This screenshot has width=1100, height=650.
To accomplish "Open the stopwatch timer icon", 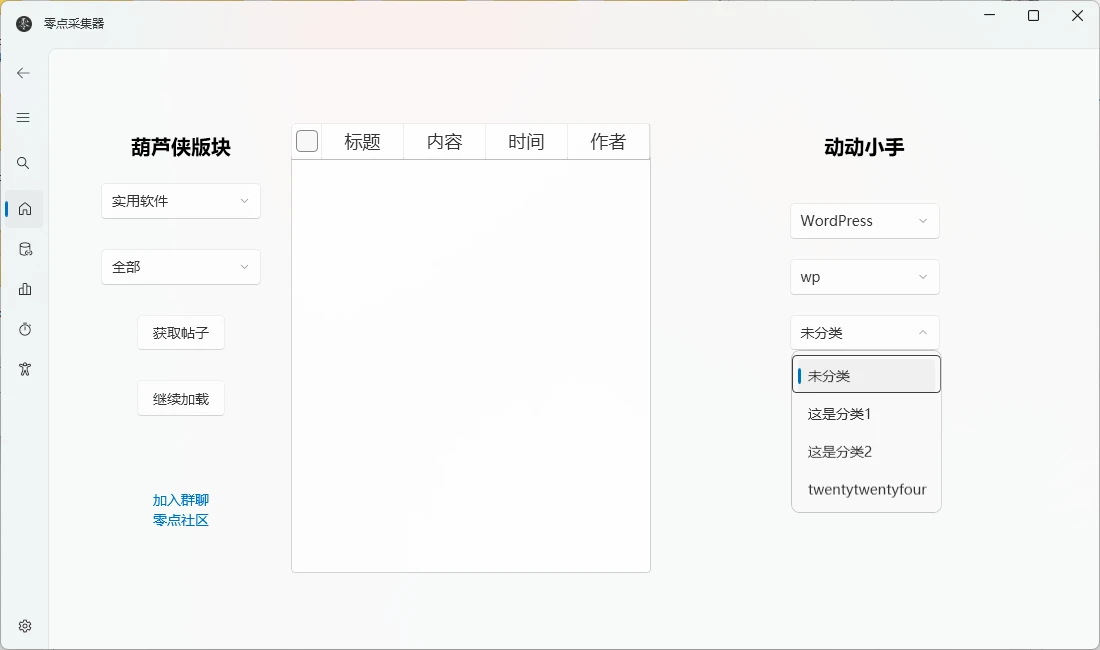I will coord(25,329).
